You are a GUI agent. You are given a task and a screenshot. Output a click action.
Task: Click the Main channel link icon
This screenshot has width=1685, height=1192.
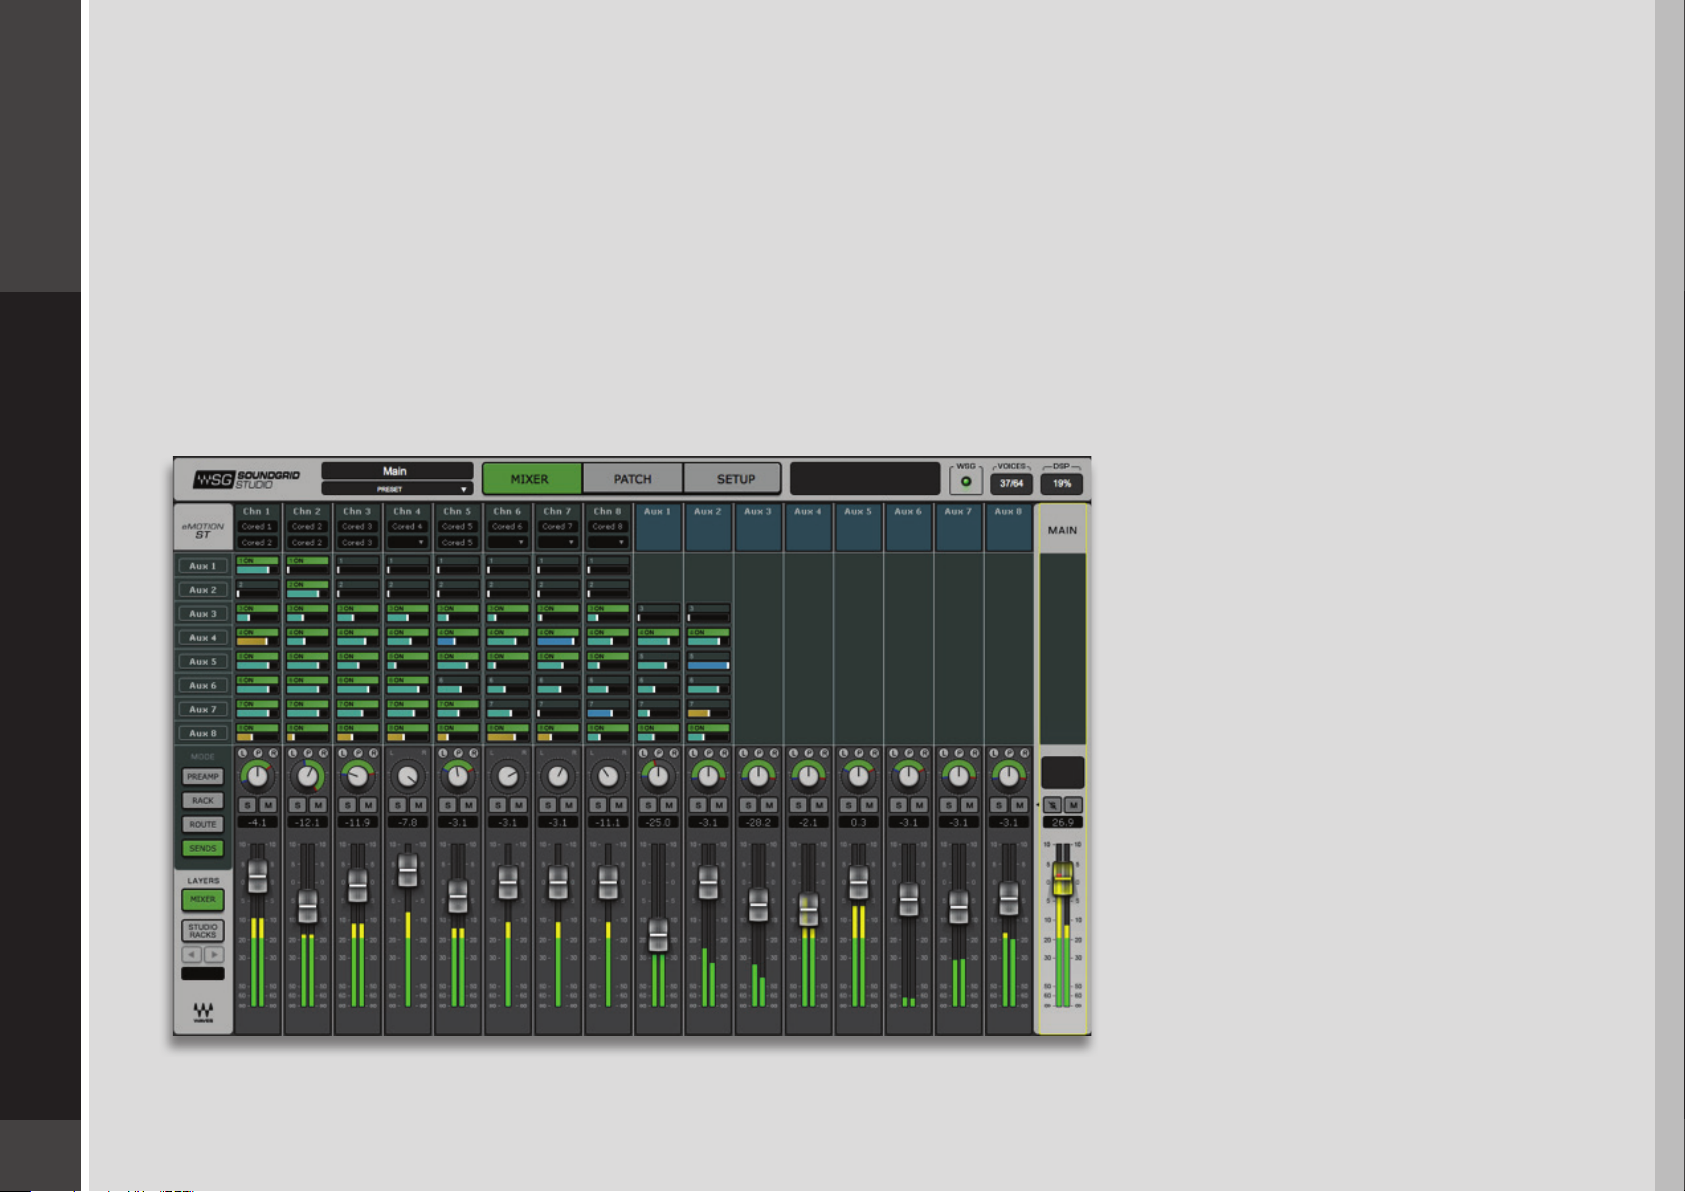click(x=1052, y=805)
